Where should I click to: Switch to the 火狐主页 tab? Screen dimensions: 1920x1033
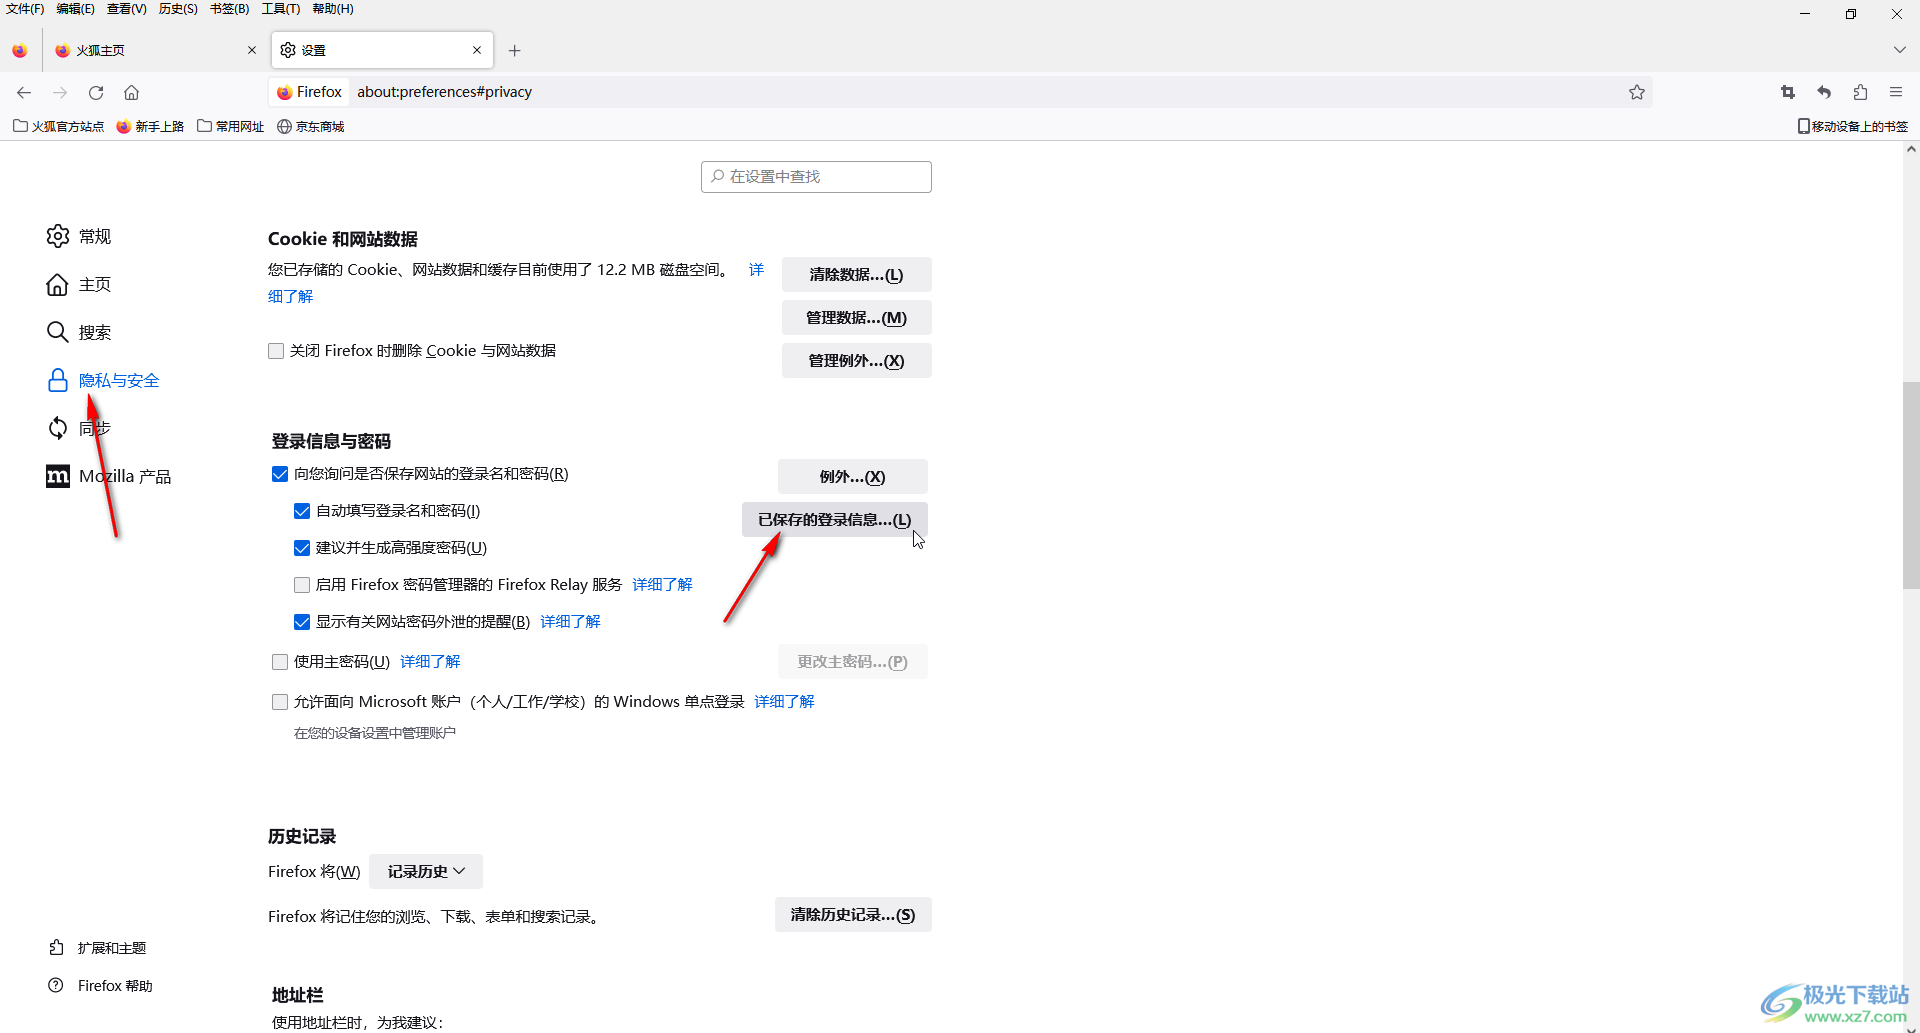point(155,50)
